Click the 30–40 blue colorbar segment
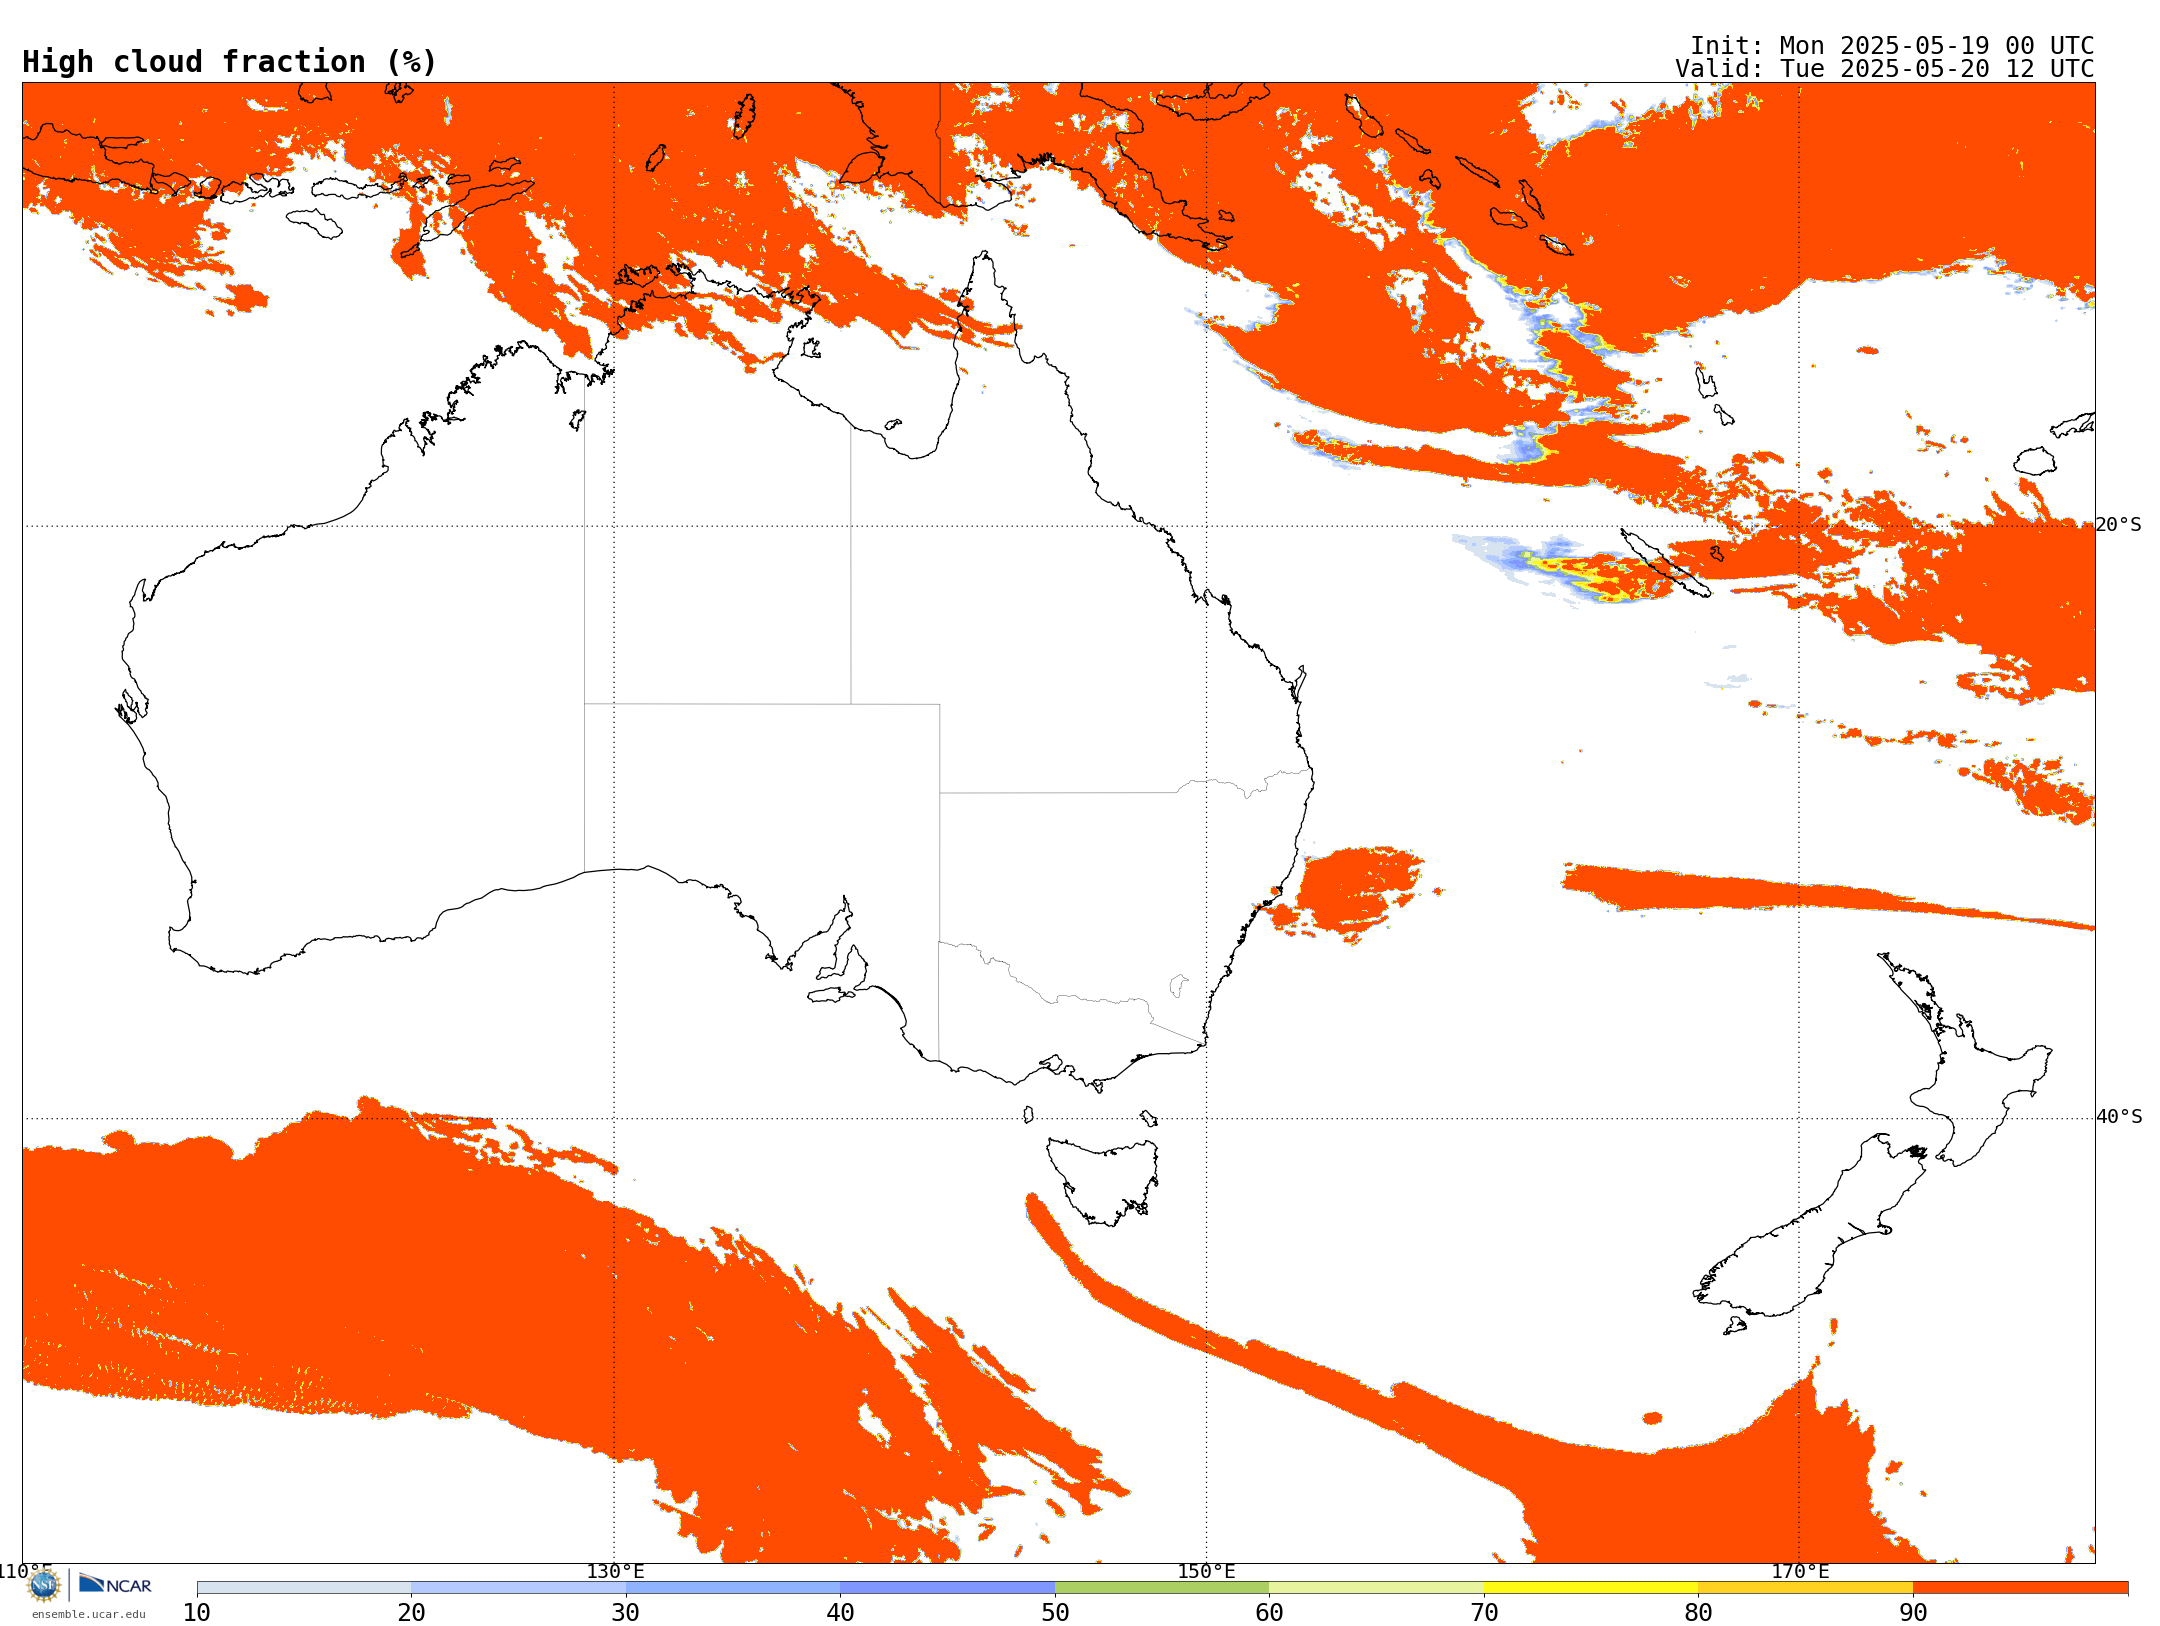Image resolution: width=2160 pixels, height=1626 pixels. click(x=733, y=1588)
